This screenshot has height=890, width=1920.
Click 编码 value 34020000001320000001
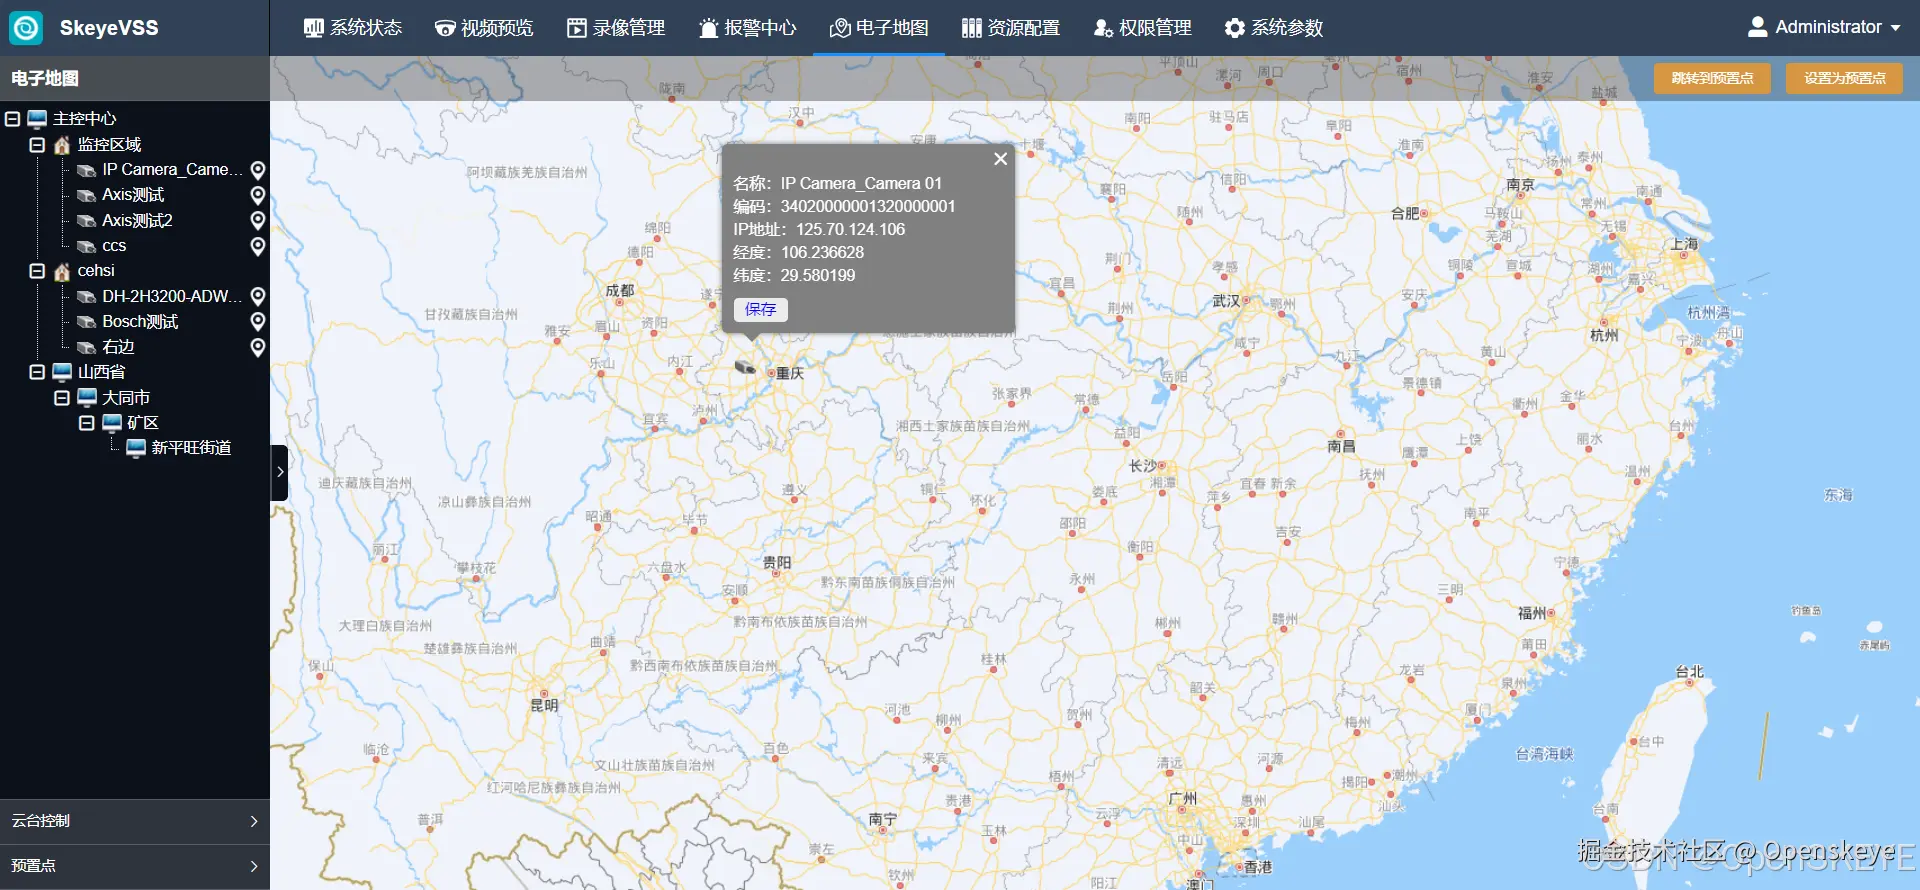(868, 207)
